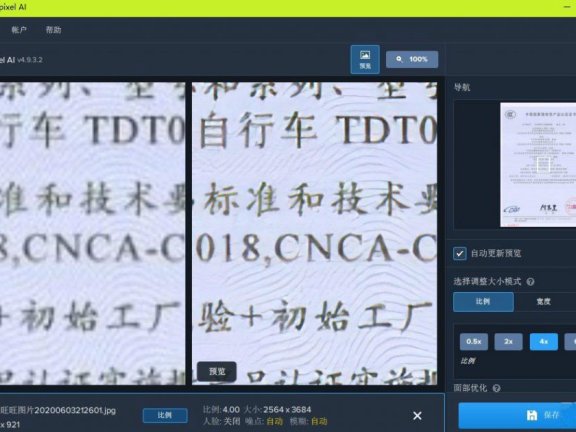The height and width of the screenshot is (432, 576).
Task: Open the 帐户 menu
Action: (19, 30)
